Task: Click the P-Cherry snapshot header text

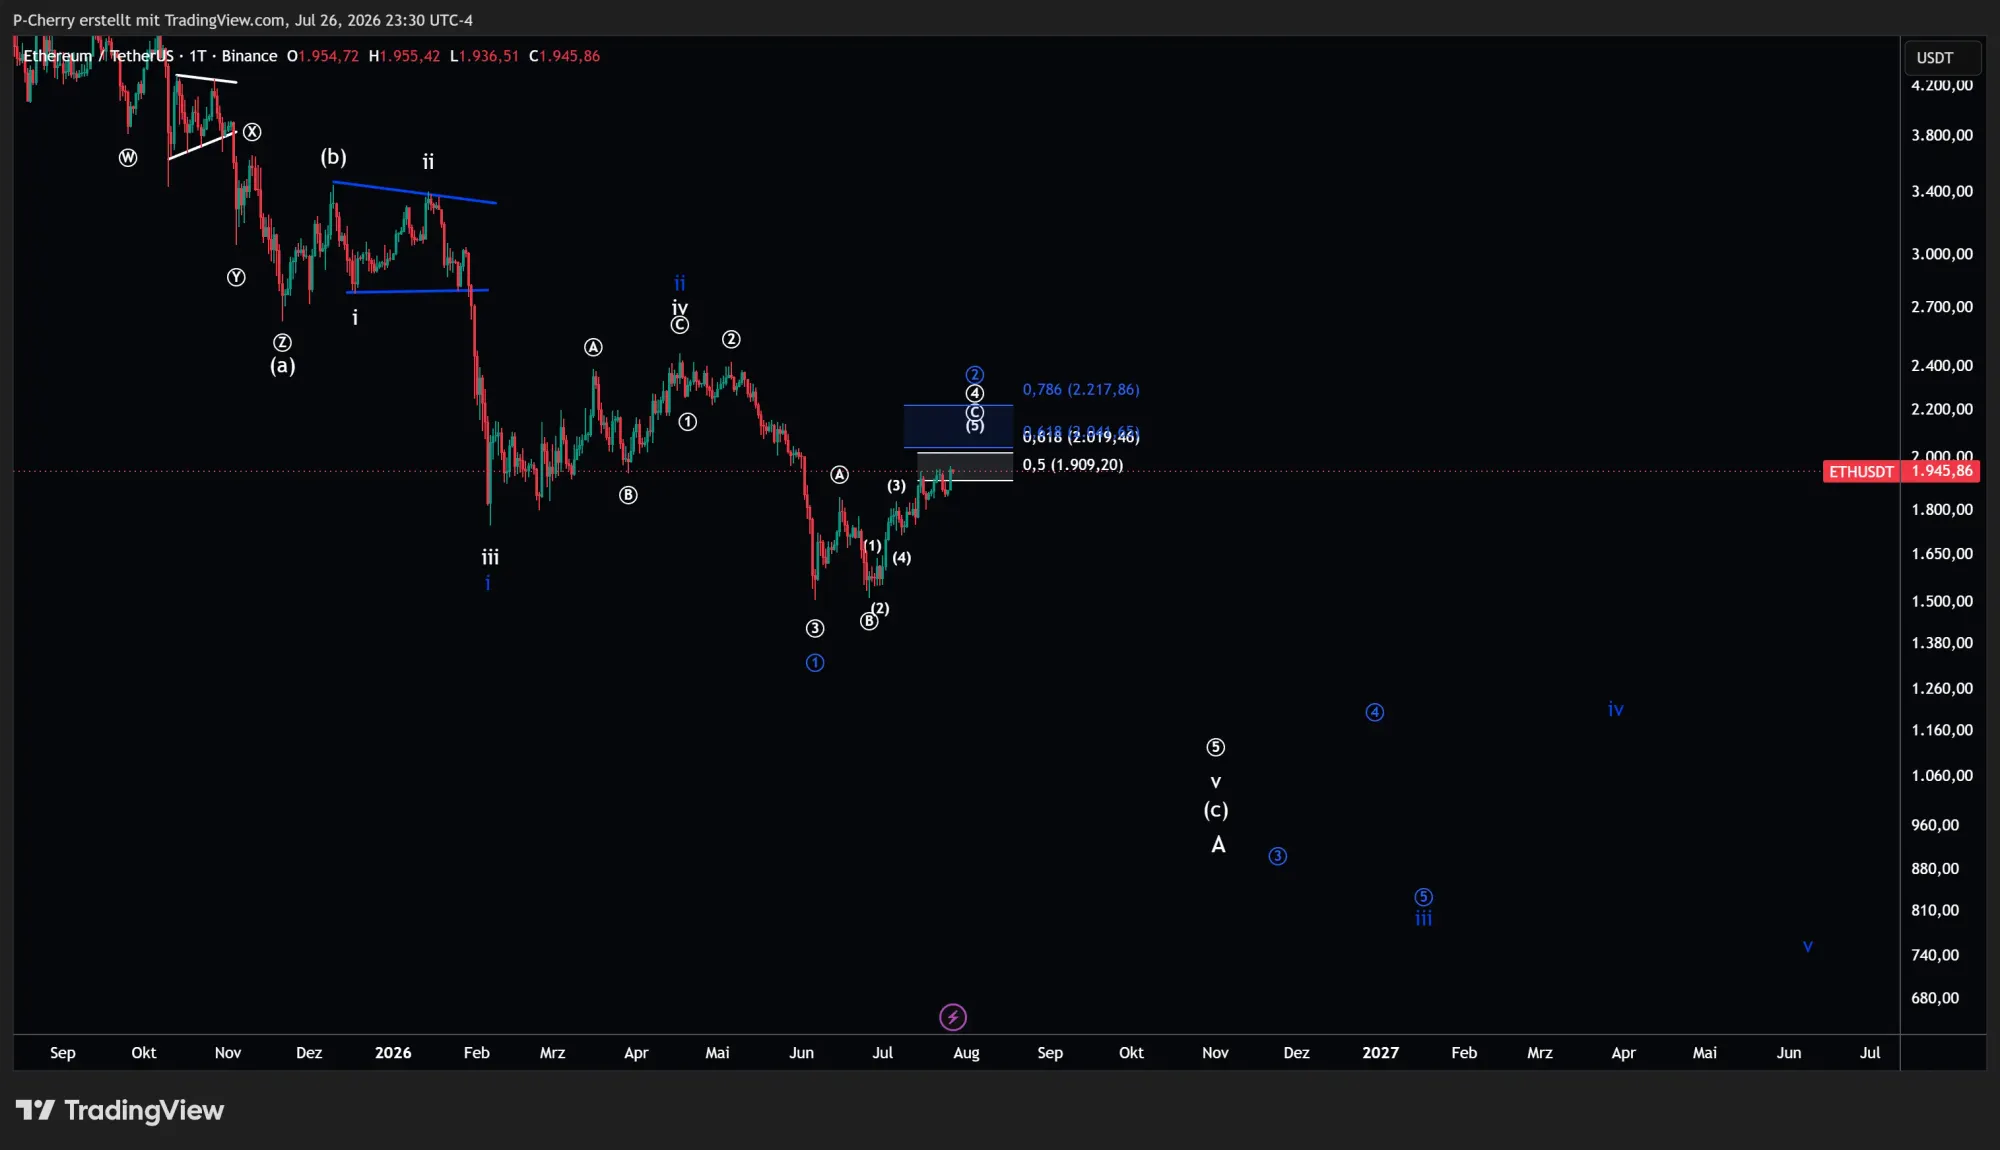Action: [243, 20]
